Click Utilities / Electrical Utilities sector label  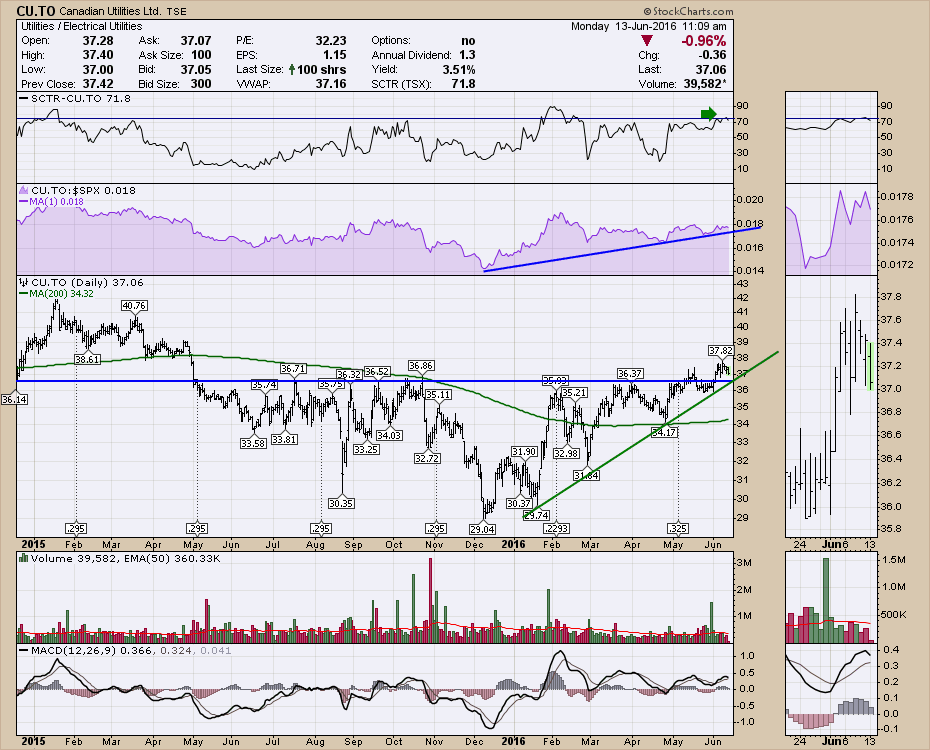[x=81, y=26]
